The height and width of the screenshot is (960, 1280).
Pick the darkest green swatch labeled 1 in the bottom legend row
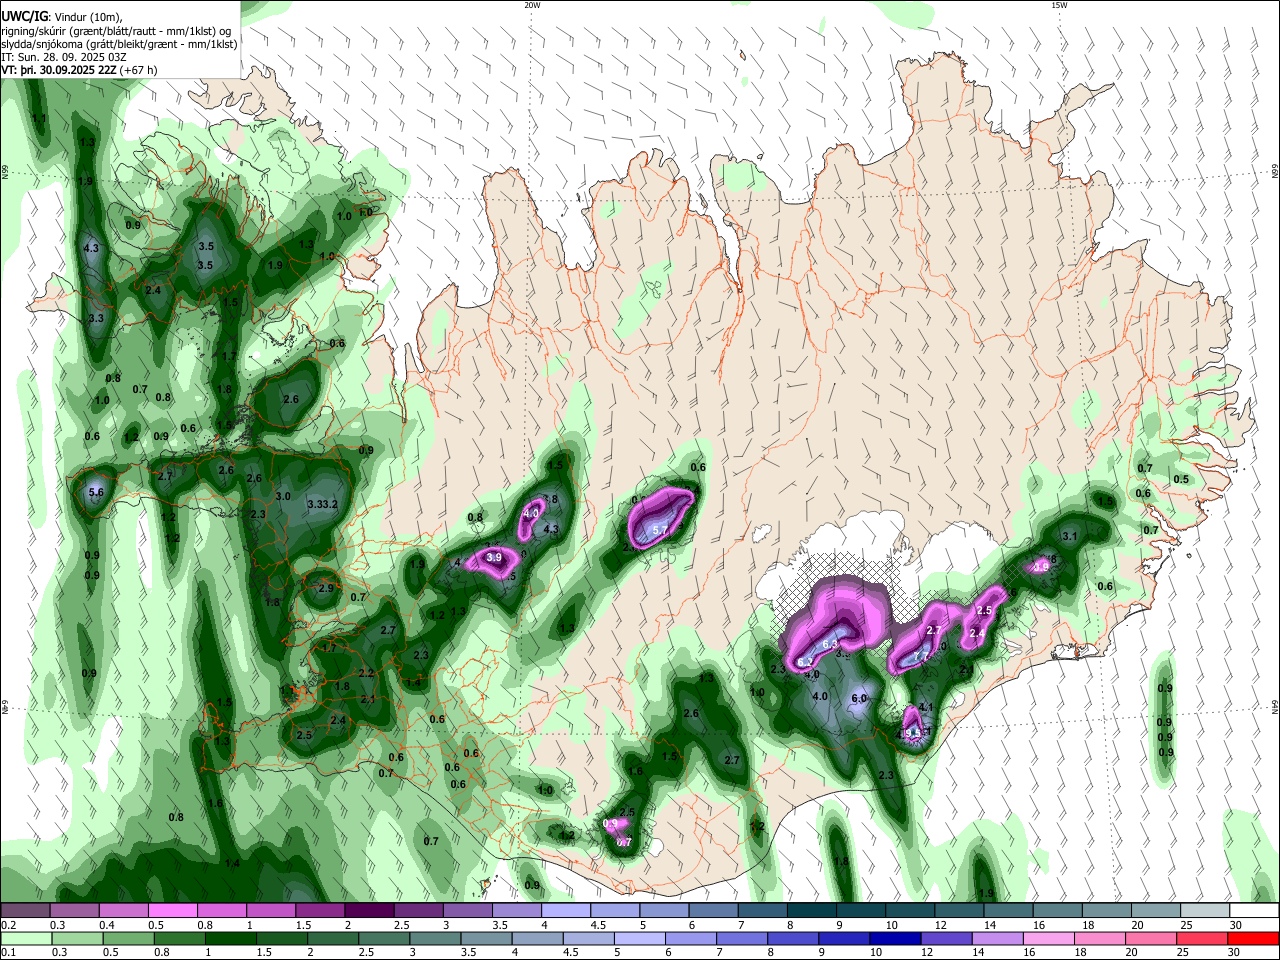[231, 938]
